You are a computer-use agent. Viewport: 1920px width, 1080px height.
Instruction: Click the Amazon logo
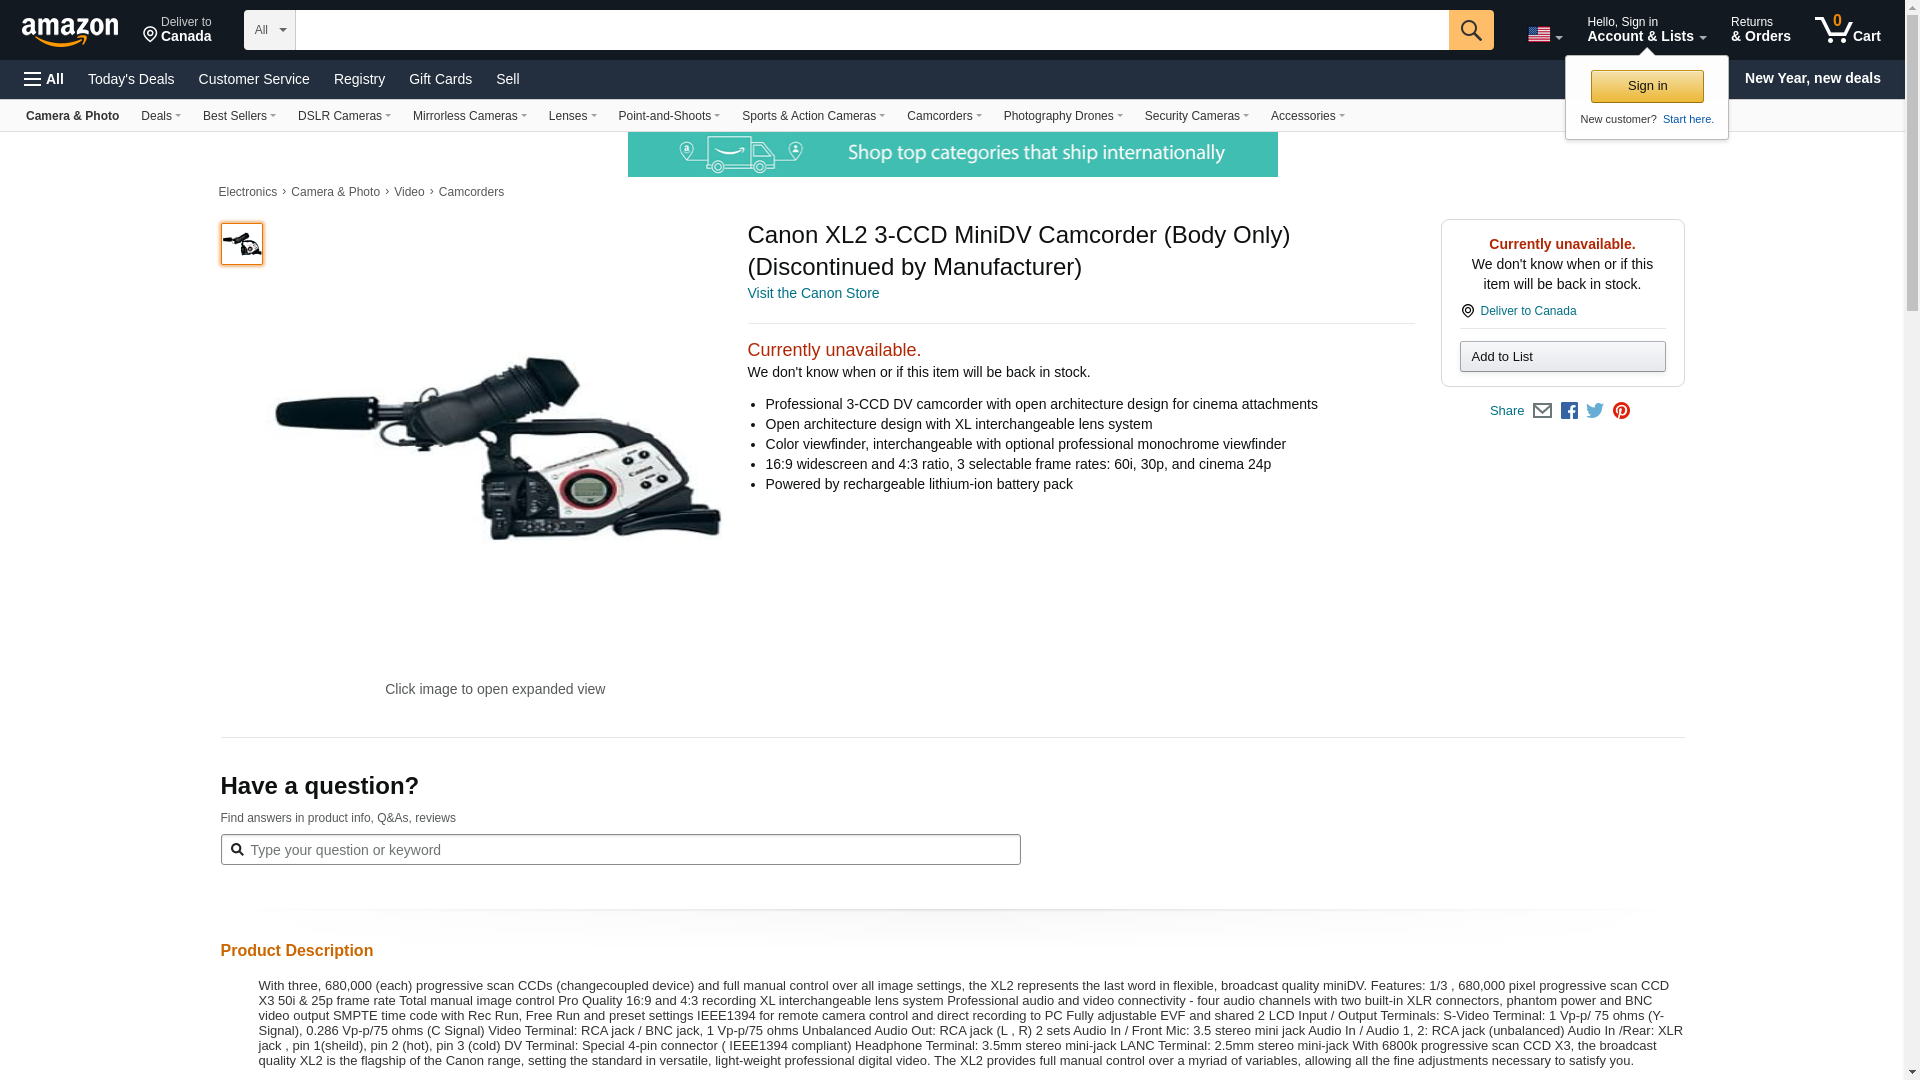click(70, 31)
